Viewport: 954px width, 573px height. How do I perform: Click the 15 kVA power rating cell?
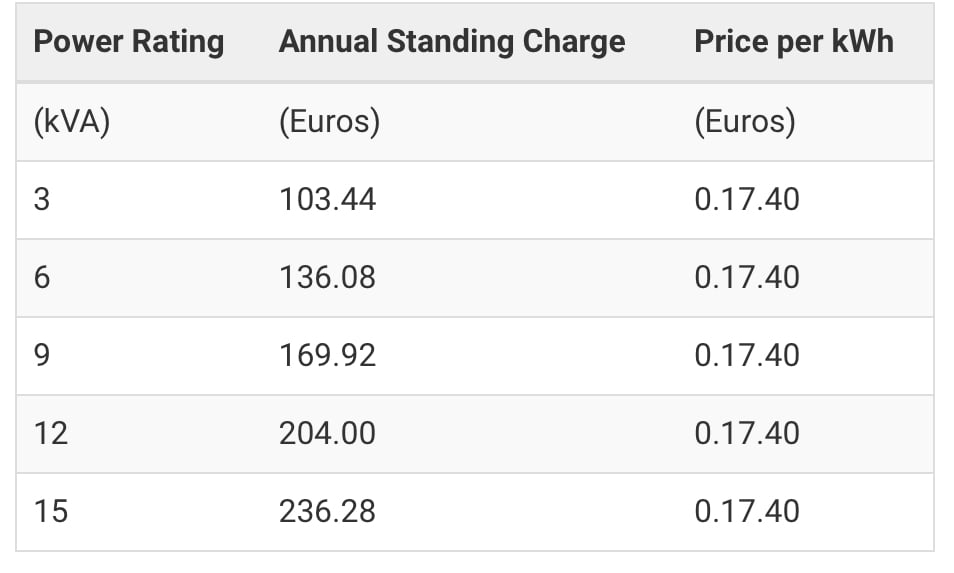(x=50, y=512)
